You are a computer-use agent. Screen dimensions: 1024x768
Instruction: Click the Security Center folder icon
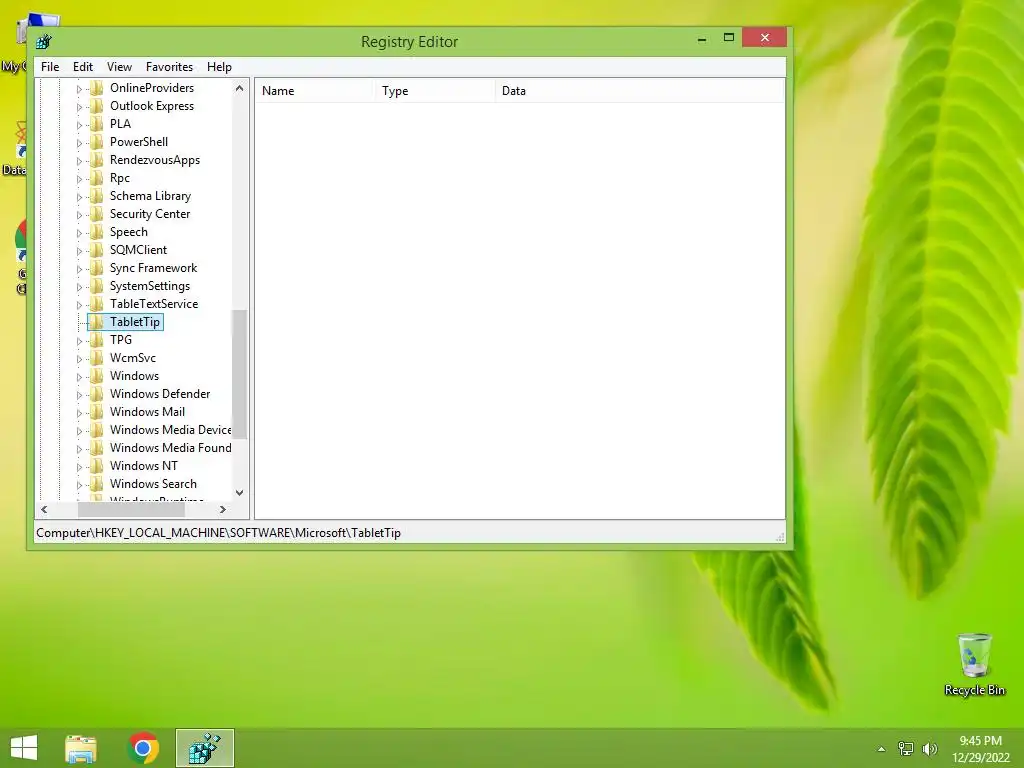(x=97, y=214)
